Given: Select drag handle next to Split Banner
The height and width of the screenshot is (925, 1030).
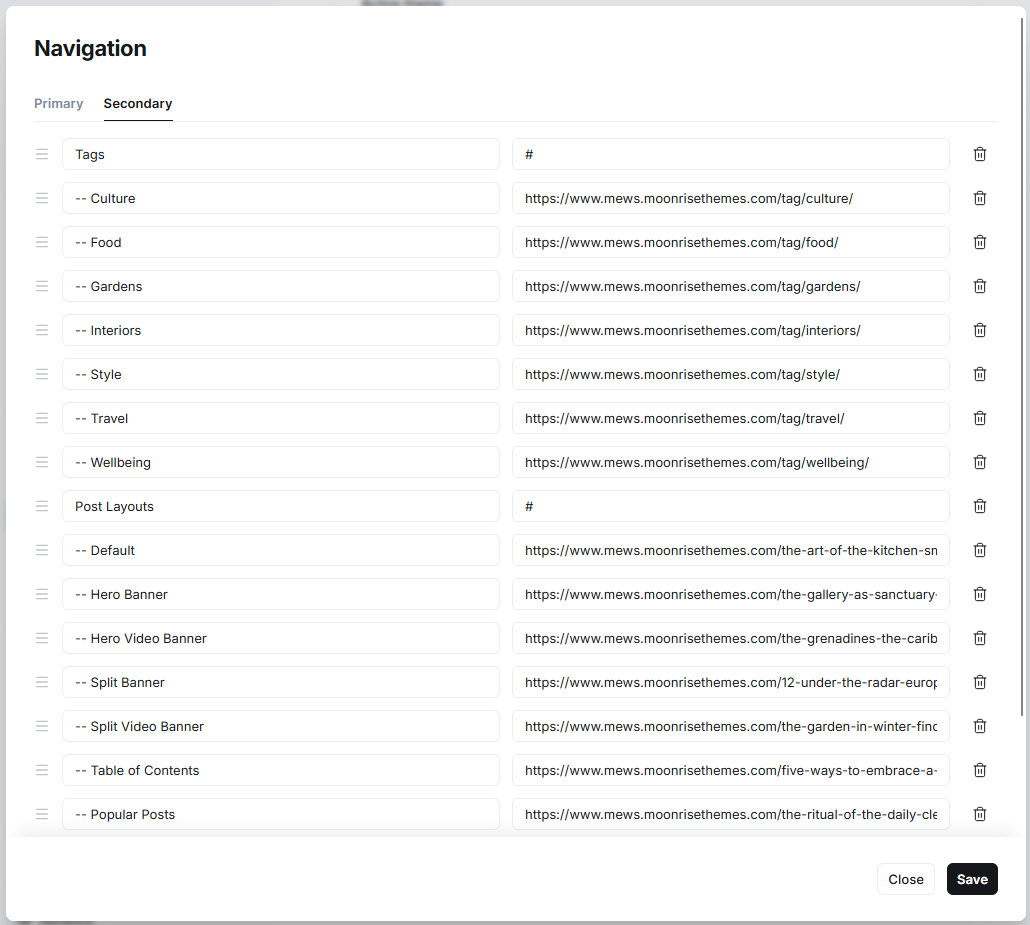Looking at the screenshot, I should tap(42, 682).
